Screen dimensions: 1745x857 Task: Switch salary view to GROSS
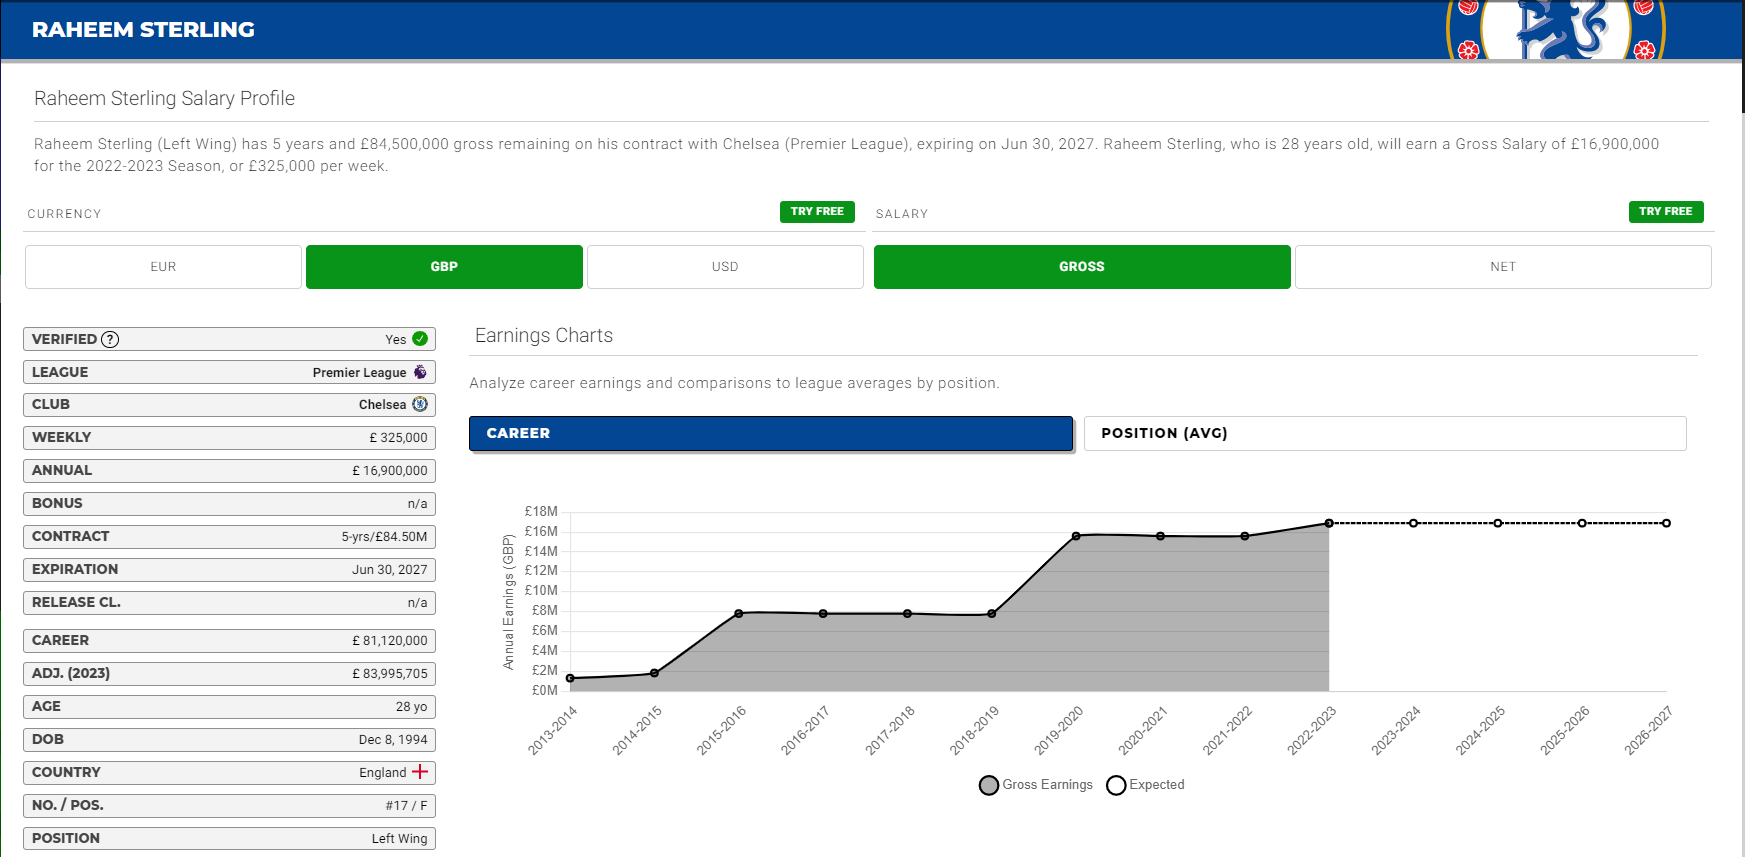point(1082,267)
